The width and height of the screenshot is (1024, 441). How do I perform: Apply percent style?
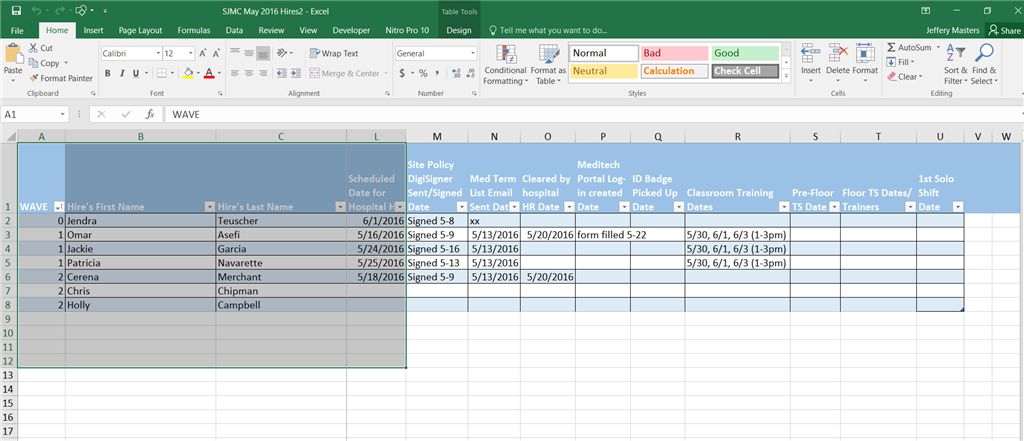(423, 73)
